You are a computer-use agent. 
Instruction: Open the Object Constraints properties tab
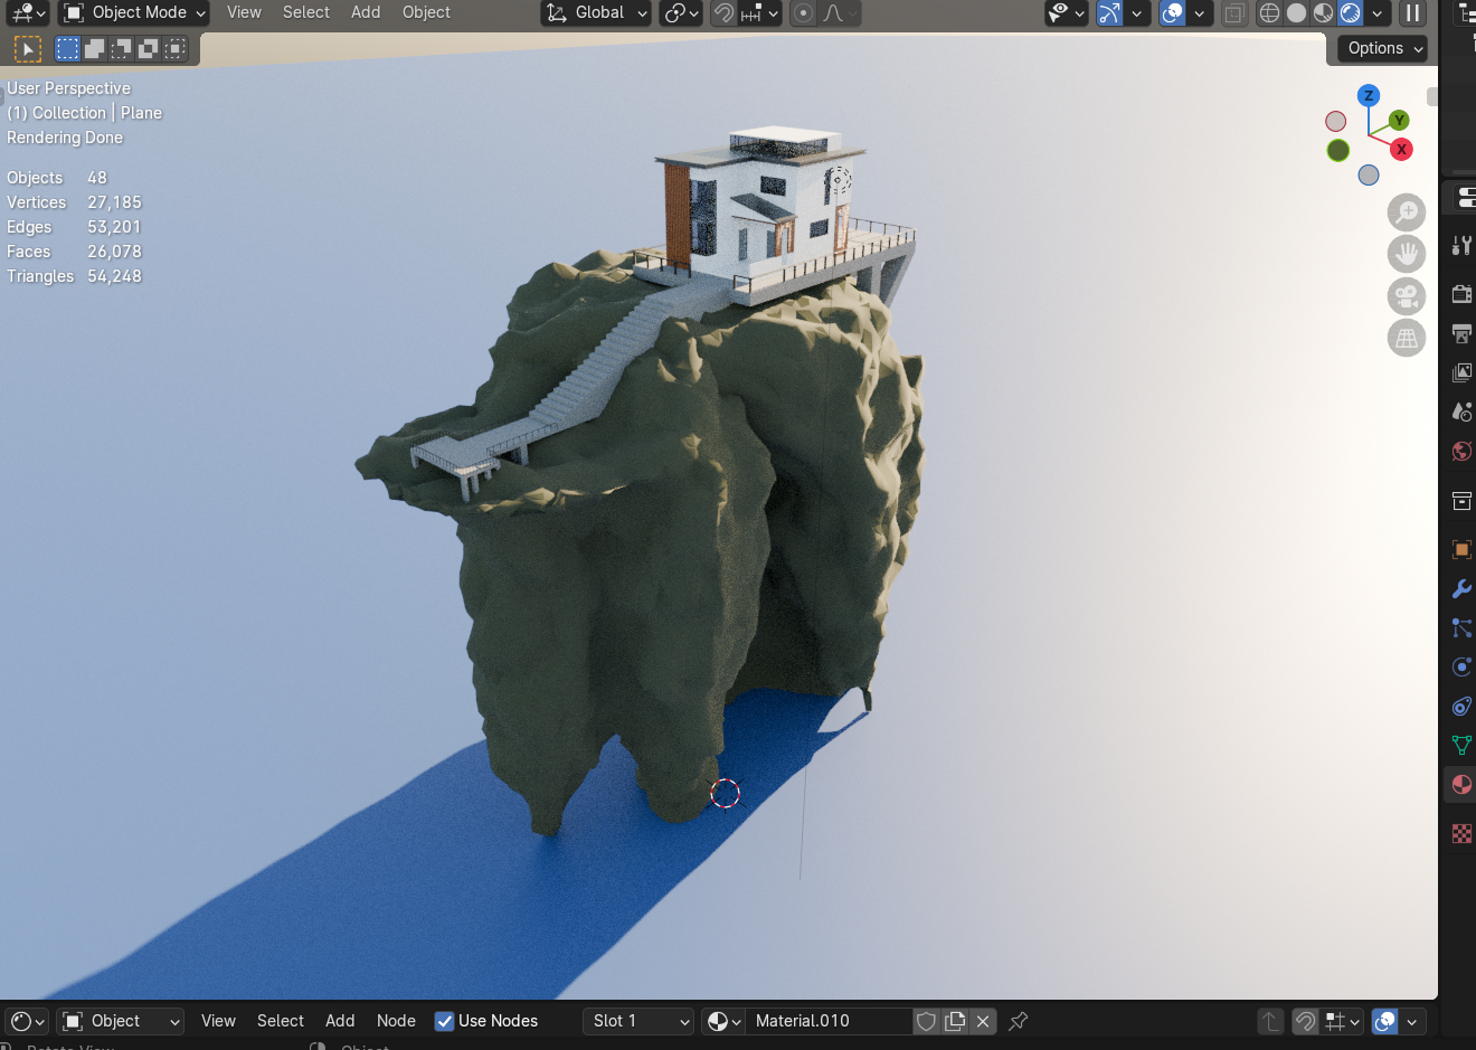click(x=1462, y=706)
